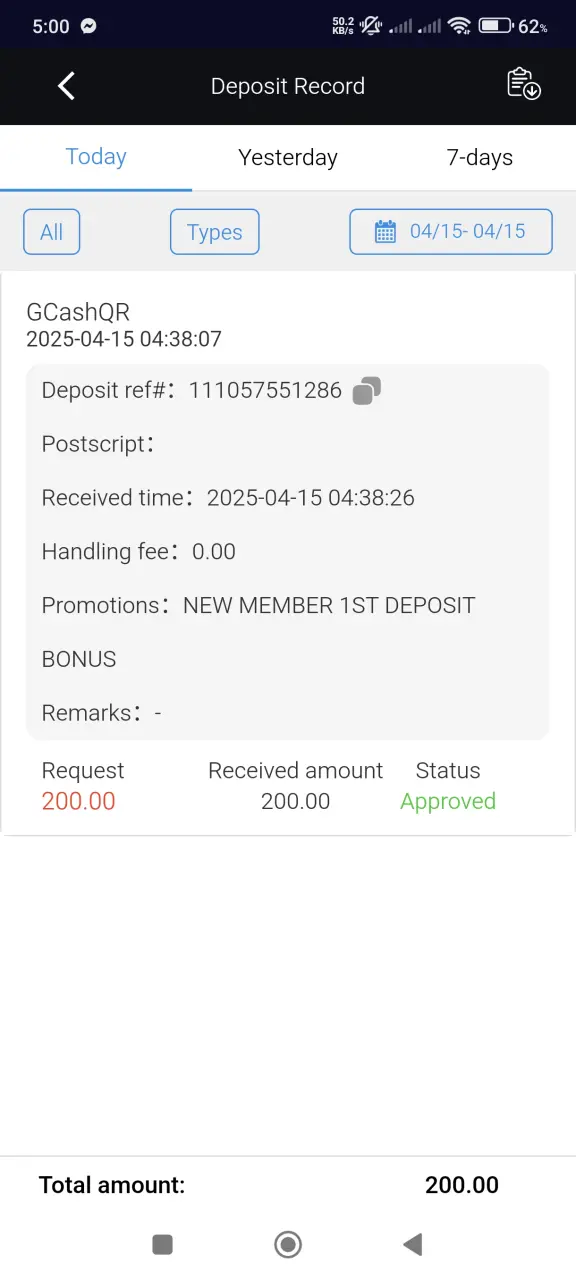Tap the NEW MEMBER 1ST DEPOSIT promotion text

[x=329, y=605]
